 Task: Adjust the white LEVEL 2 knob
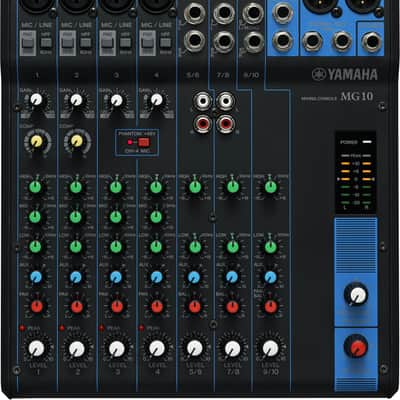tap(77, 349)
